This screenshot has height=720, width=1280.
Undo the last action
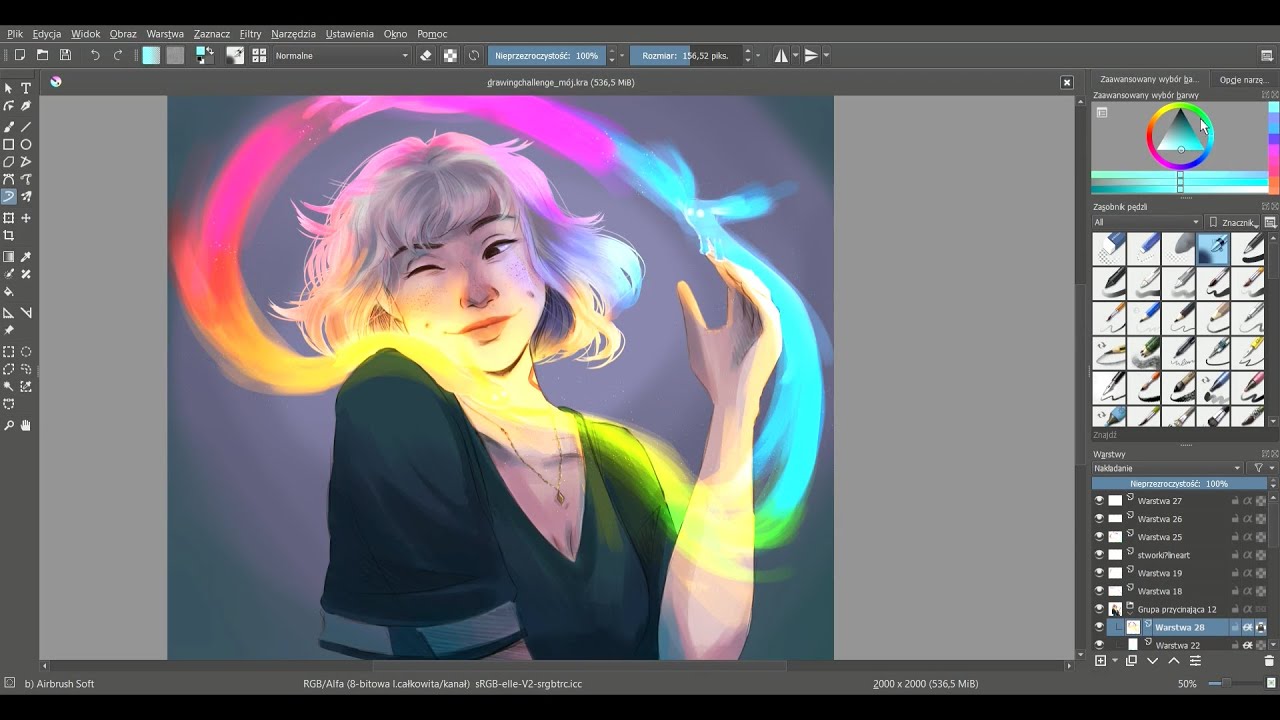point(95,55)
